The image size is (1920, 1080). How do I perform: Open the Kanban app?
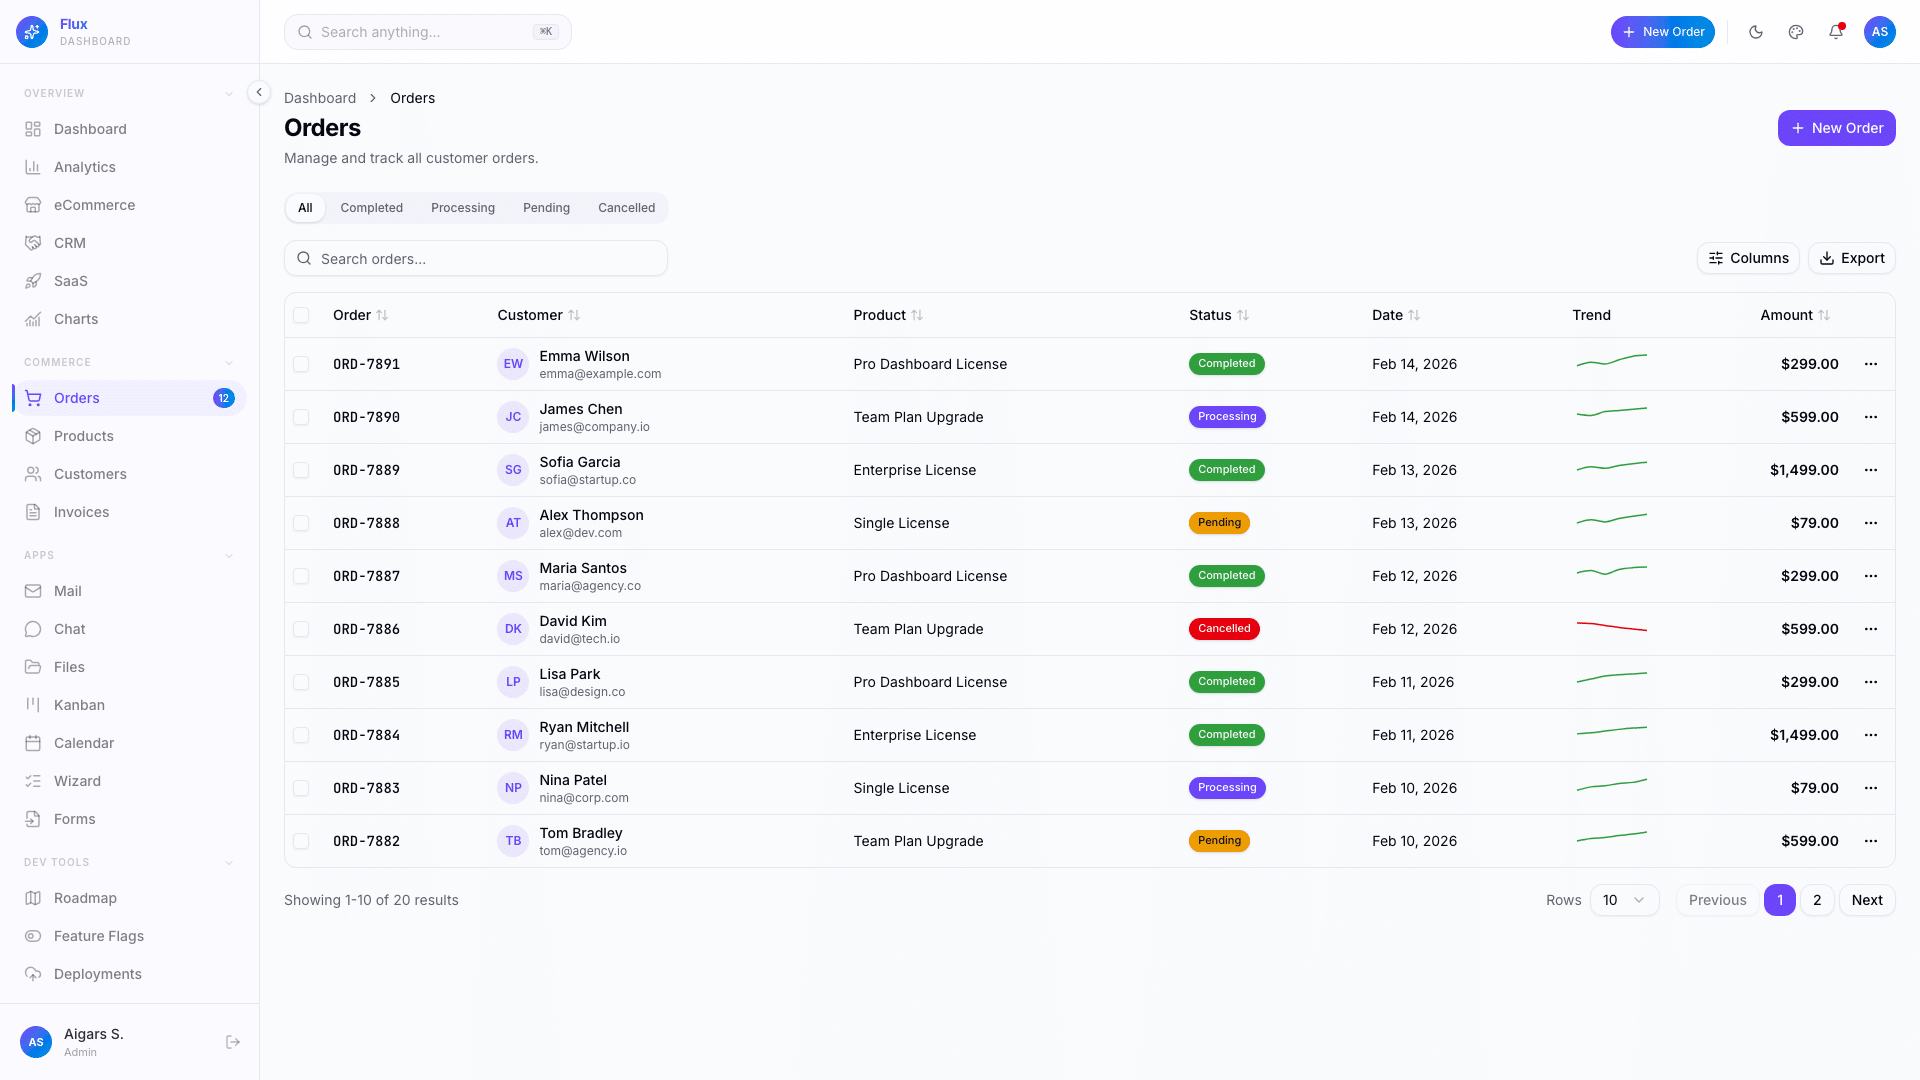[x=77, y=705]
